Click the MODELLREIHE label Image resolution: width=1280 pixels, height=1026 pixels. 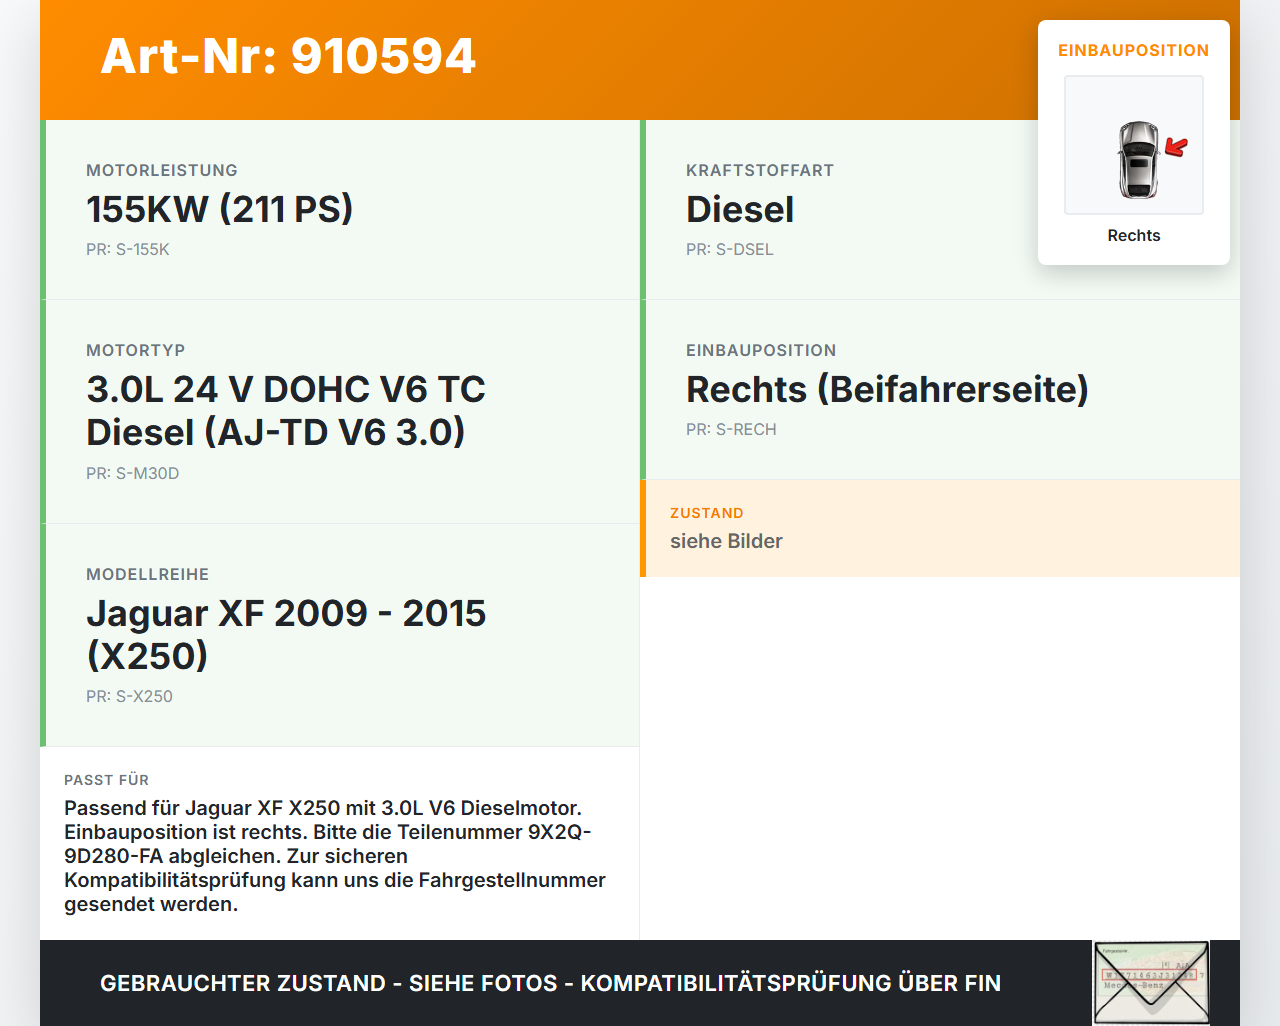148,574
